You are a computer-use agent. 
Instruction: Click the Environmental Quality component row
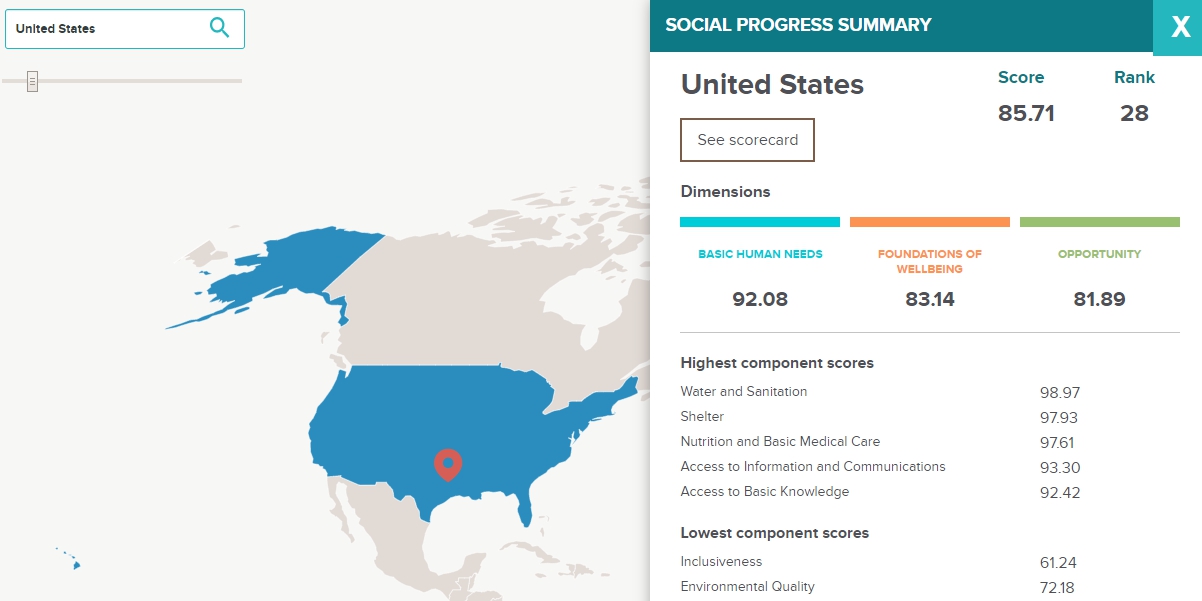pos(880,587)
